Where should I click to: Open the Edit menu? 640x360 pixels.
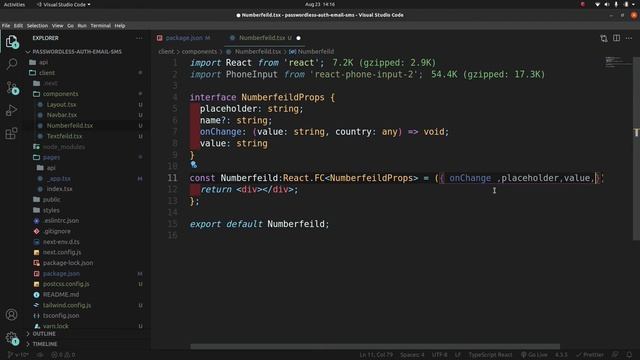click(x=18, y=26)
